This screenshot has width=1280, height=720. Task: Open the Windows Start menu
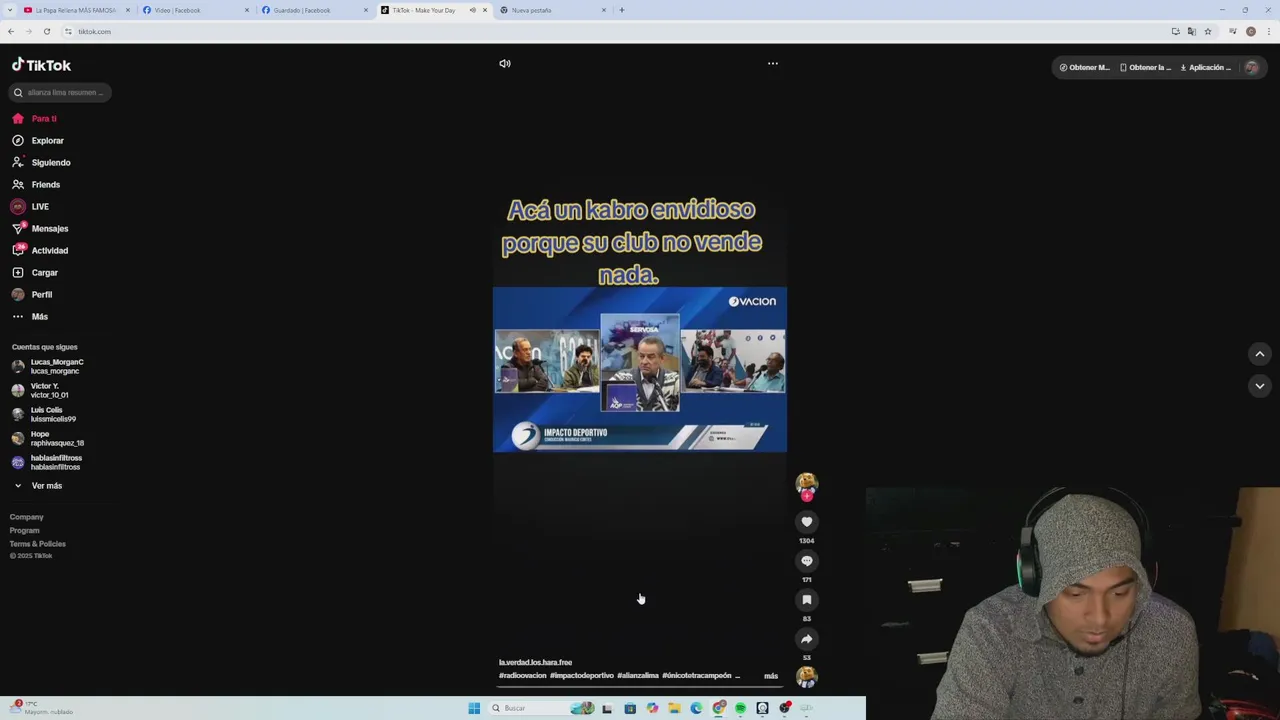[474, 708]
